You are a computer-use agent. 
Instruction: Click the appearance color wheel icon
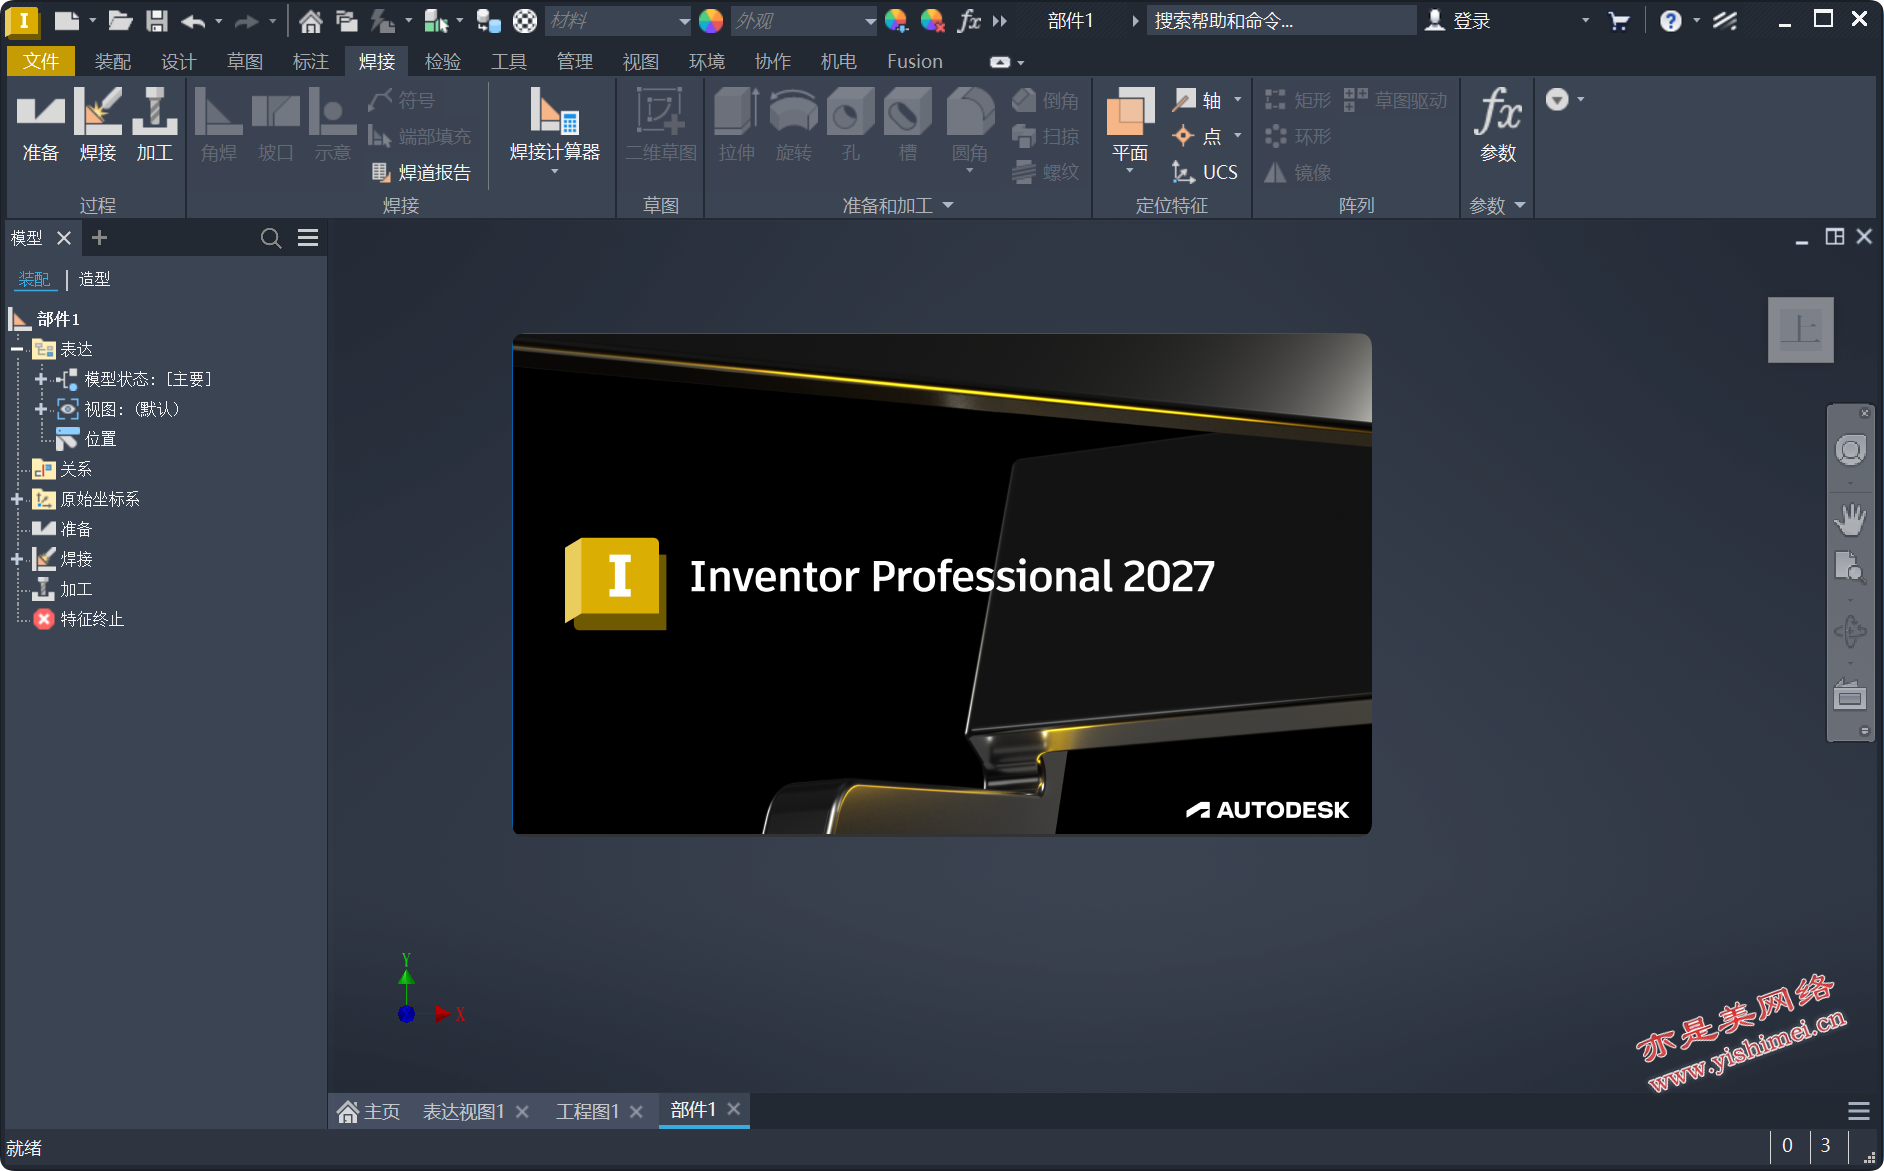tap(711, 20)
